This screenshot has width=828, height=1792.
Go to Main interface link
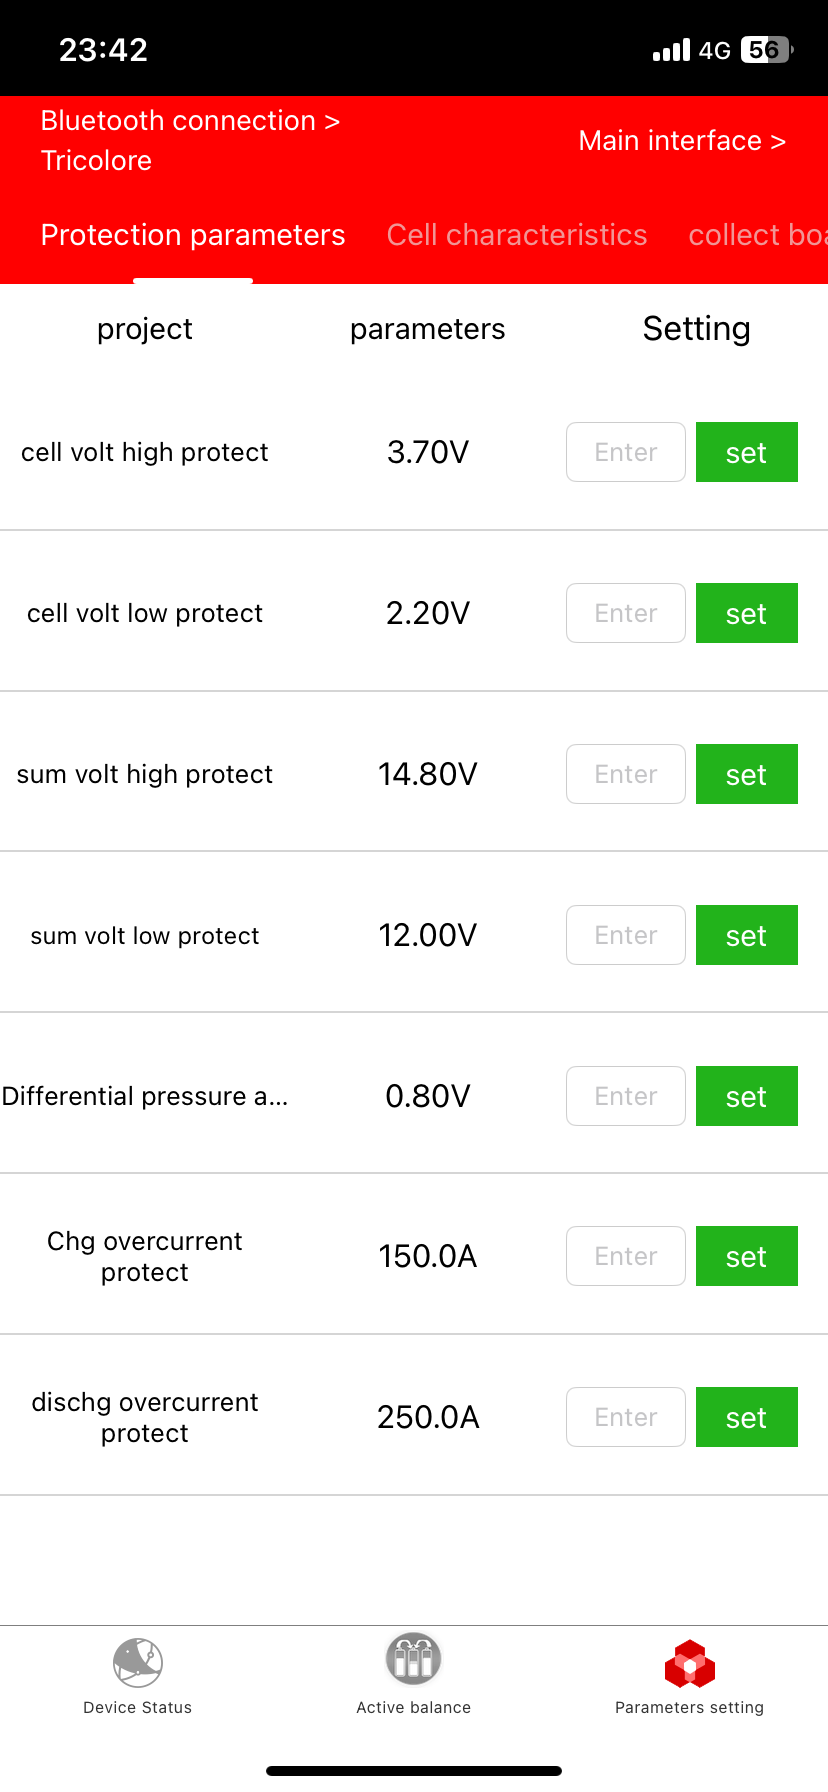point(682,141)
